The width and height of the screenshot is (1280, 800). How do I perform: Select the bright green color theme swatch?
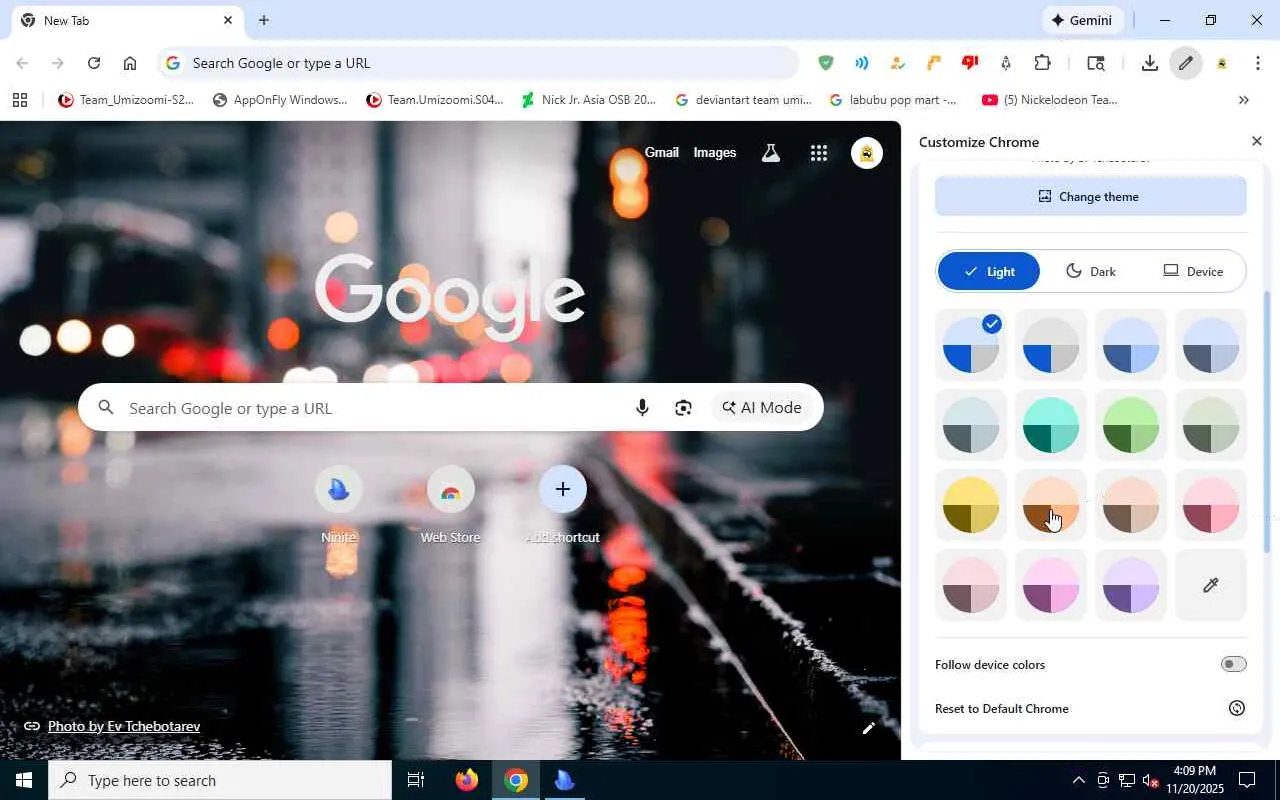pyautogui.click(x=1131, y=425)
